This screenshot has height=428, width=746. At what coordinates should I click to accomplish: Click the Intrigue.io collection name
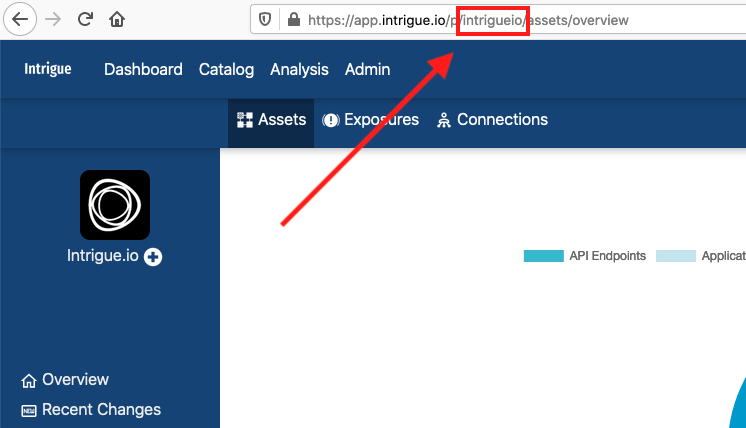[103, 256]
